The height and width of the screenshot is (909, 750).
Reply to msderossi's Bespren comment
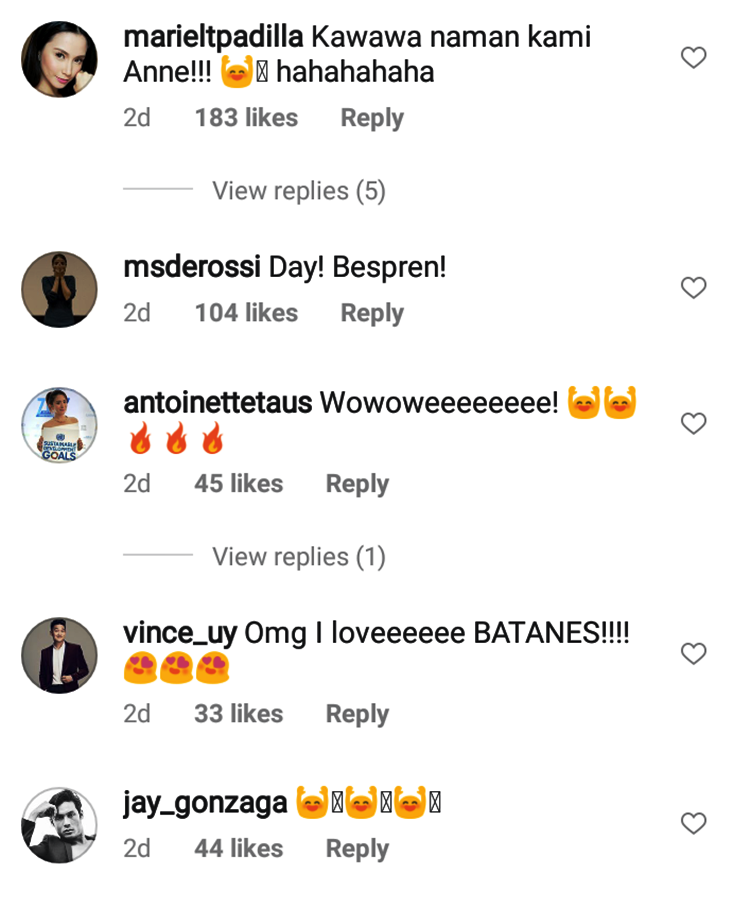371,313
